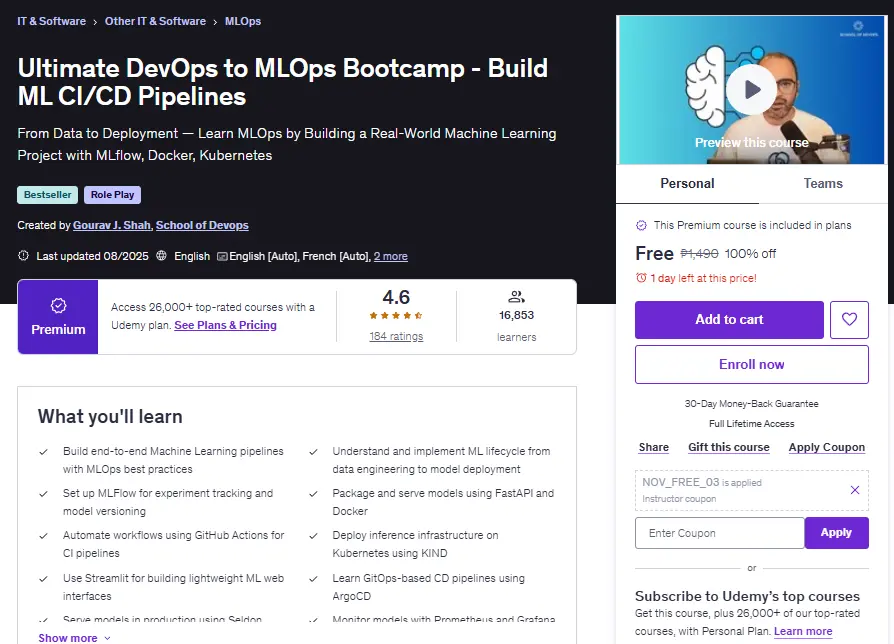Click the checkmark beside Automate workflows using GitHub
This screenshot has width=894, height=644.
click(43, 536)
